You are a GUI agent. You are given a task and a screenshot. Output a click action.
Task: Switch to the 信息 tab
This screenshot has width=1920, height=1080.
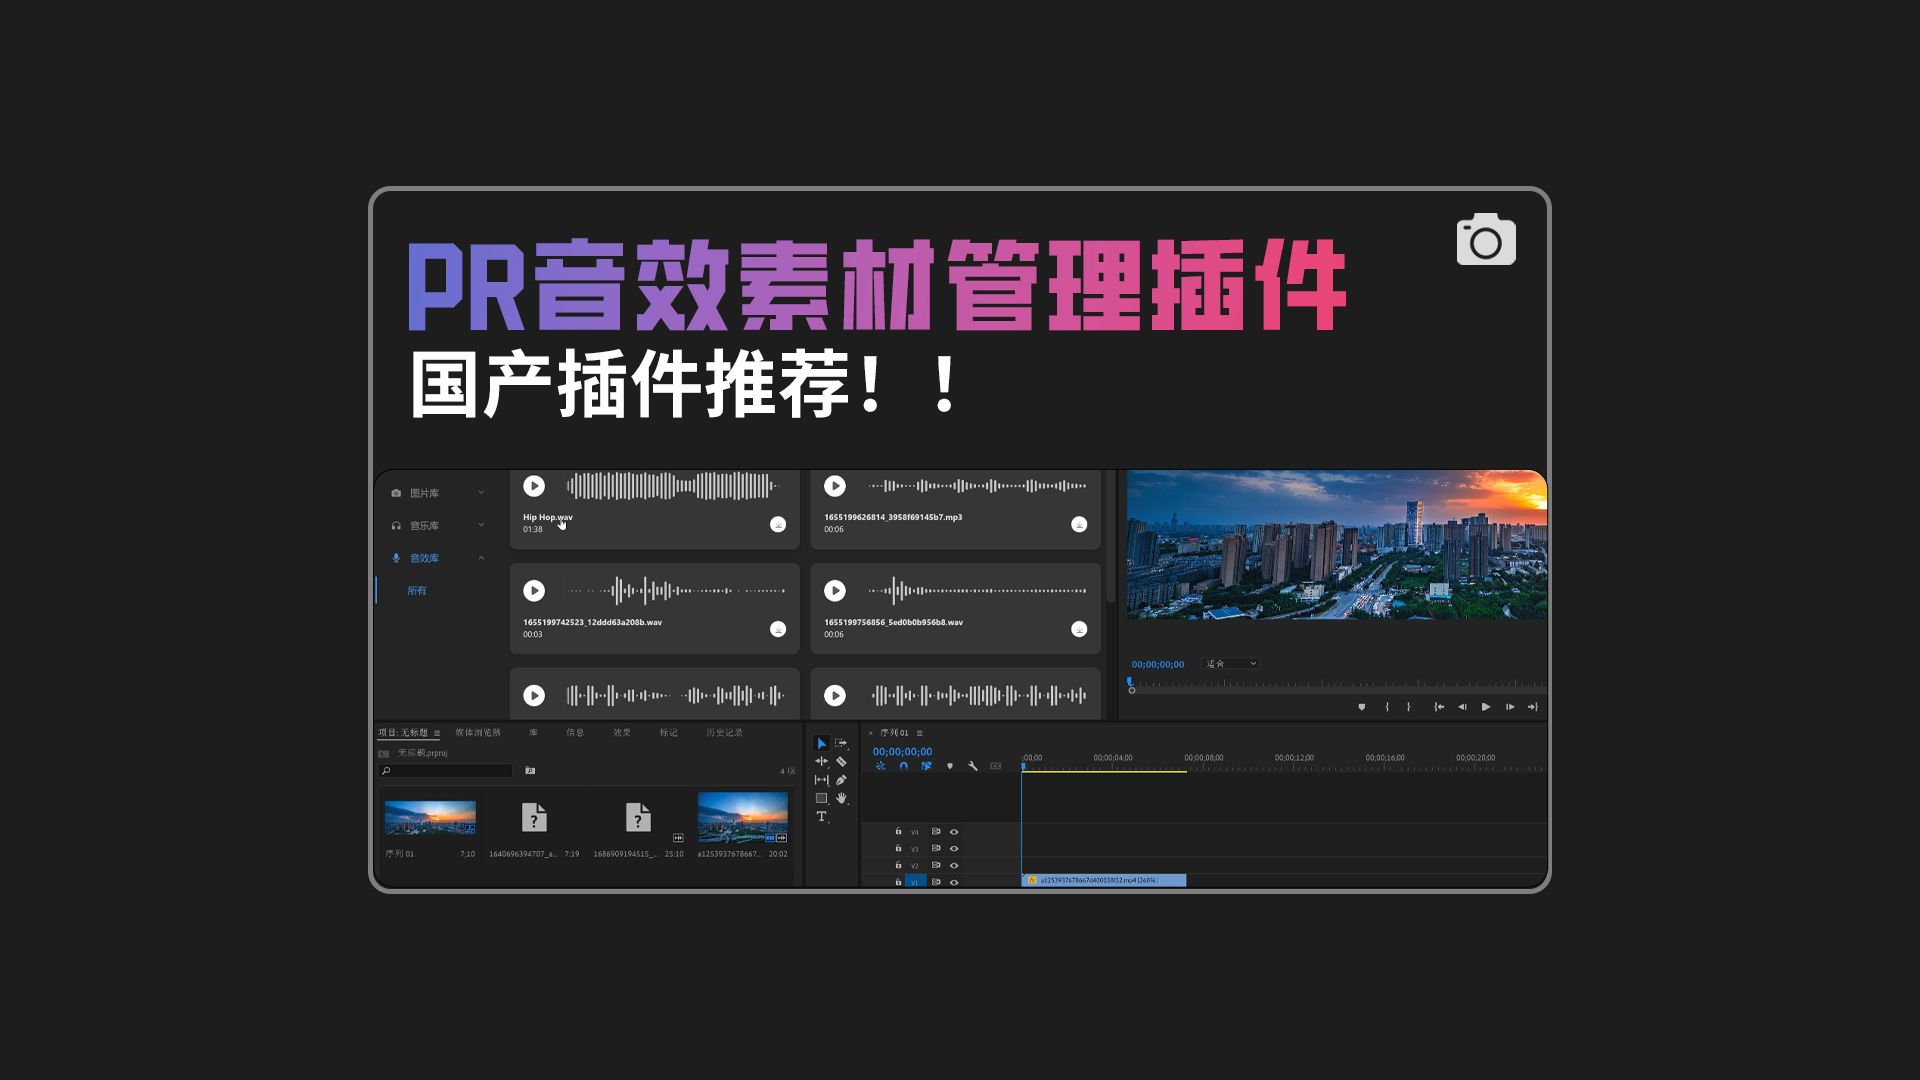point(575,733)
